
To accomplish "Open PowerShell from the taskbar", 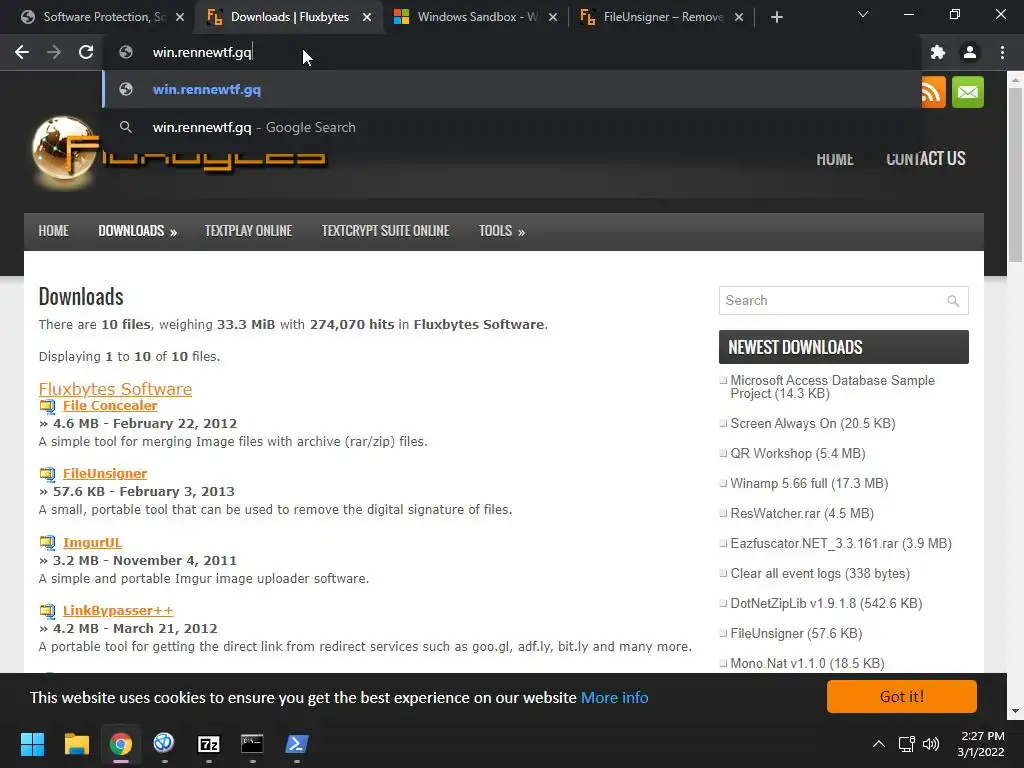I will 296,744.
